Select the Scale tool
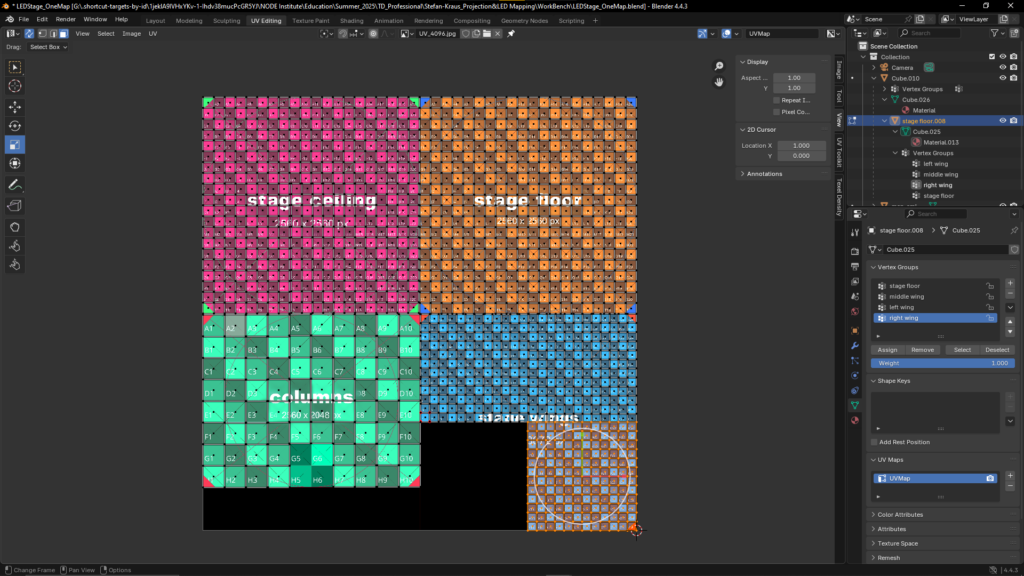 pyautogui.click(x=14, y=144)
